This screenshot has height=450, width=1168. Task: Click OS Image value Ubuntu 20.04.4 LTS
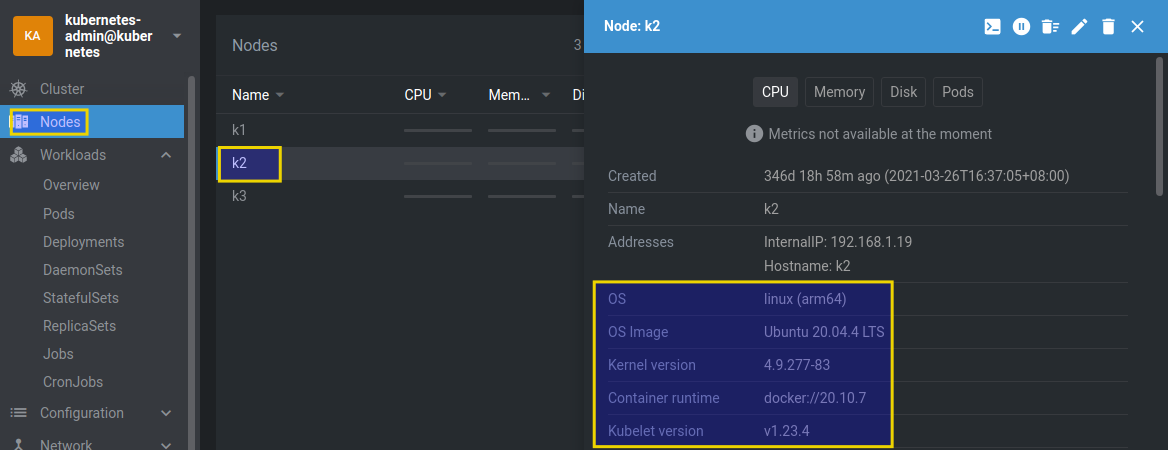(x=825, y=332)
